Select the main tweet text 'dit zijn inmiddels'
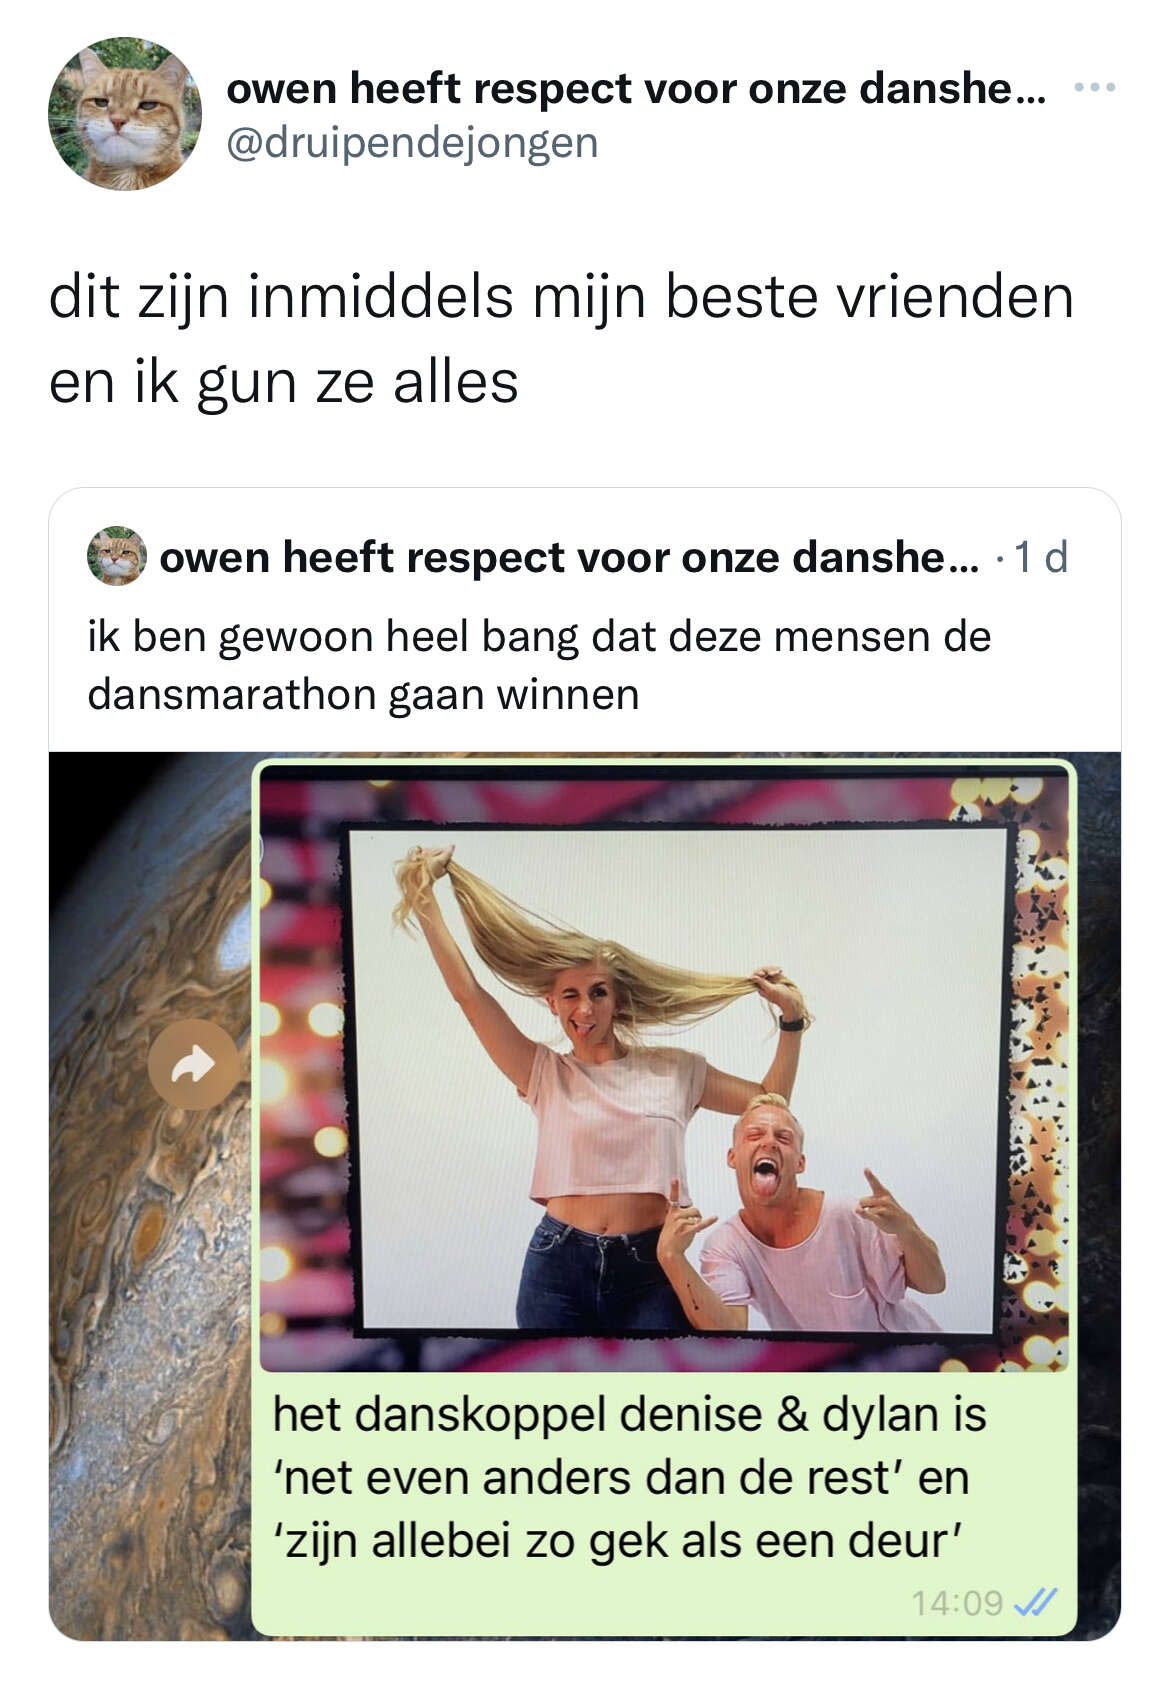The image size is (1150, 1691). pos(281,297)
